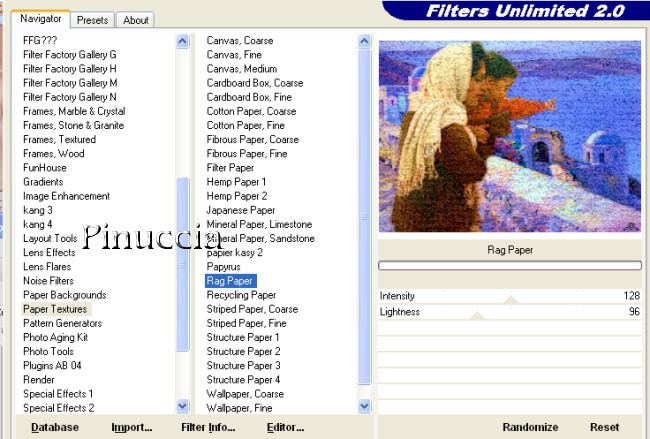The height and width of the screenshot is (439, 650).
Task: Select Filter Paper filter
Action: [230, 168]
